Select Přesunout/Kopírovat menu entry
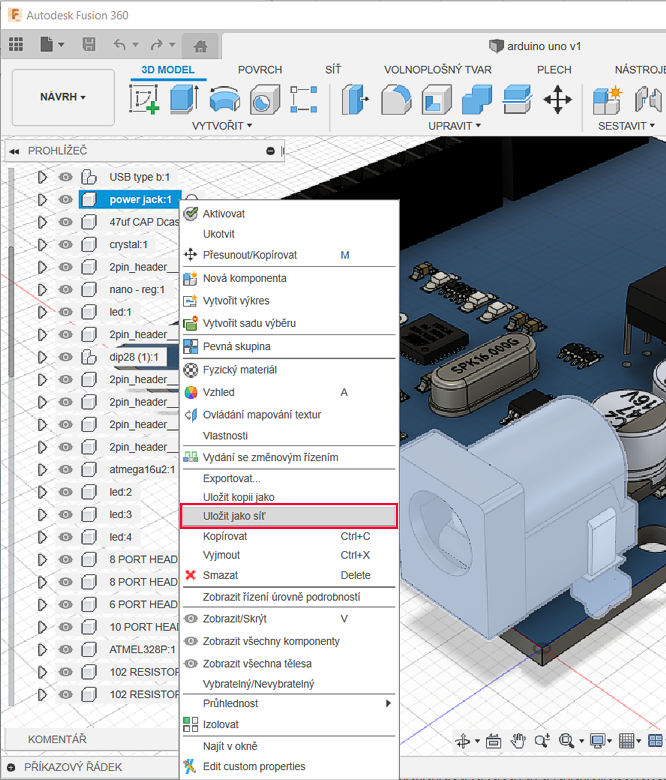 point(288,255)
